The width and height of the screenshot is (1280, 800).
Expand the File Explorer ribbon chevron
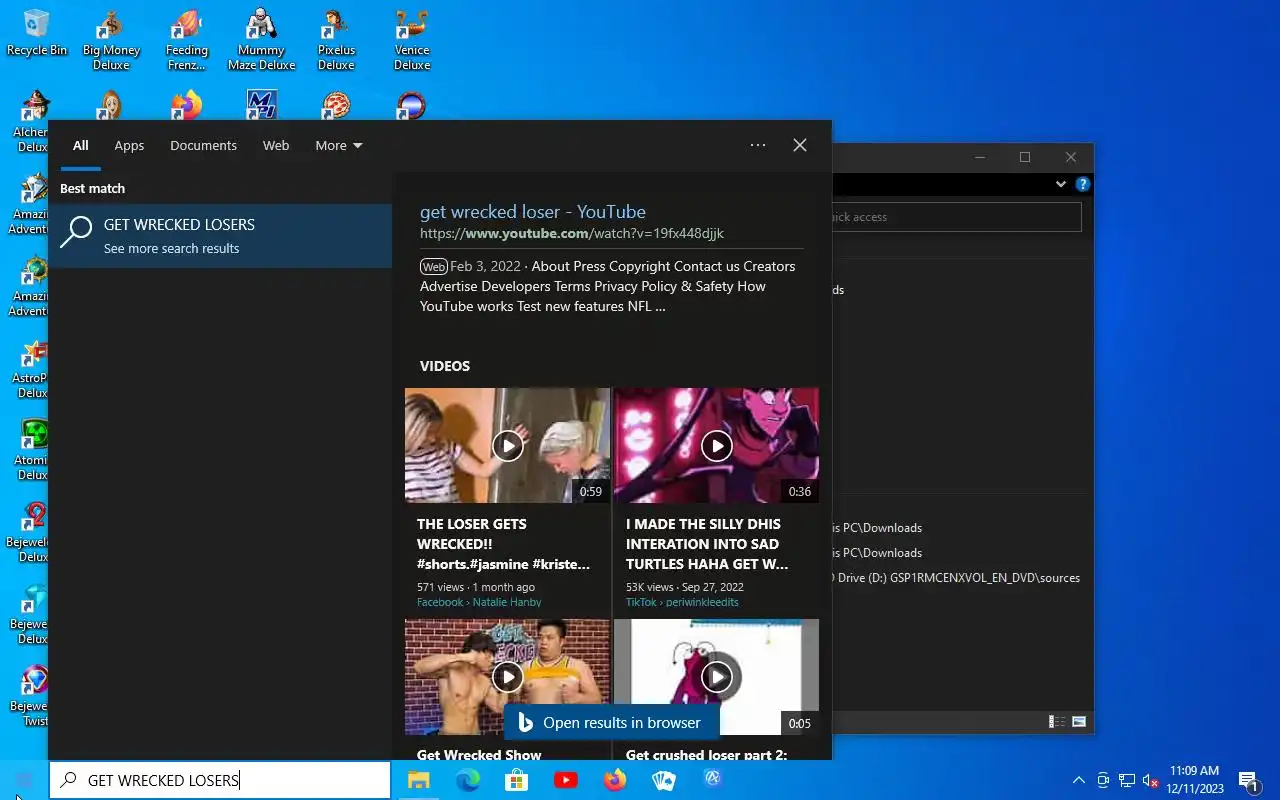[x=1061, y=184]
